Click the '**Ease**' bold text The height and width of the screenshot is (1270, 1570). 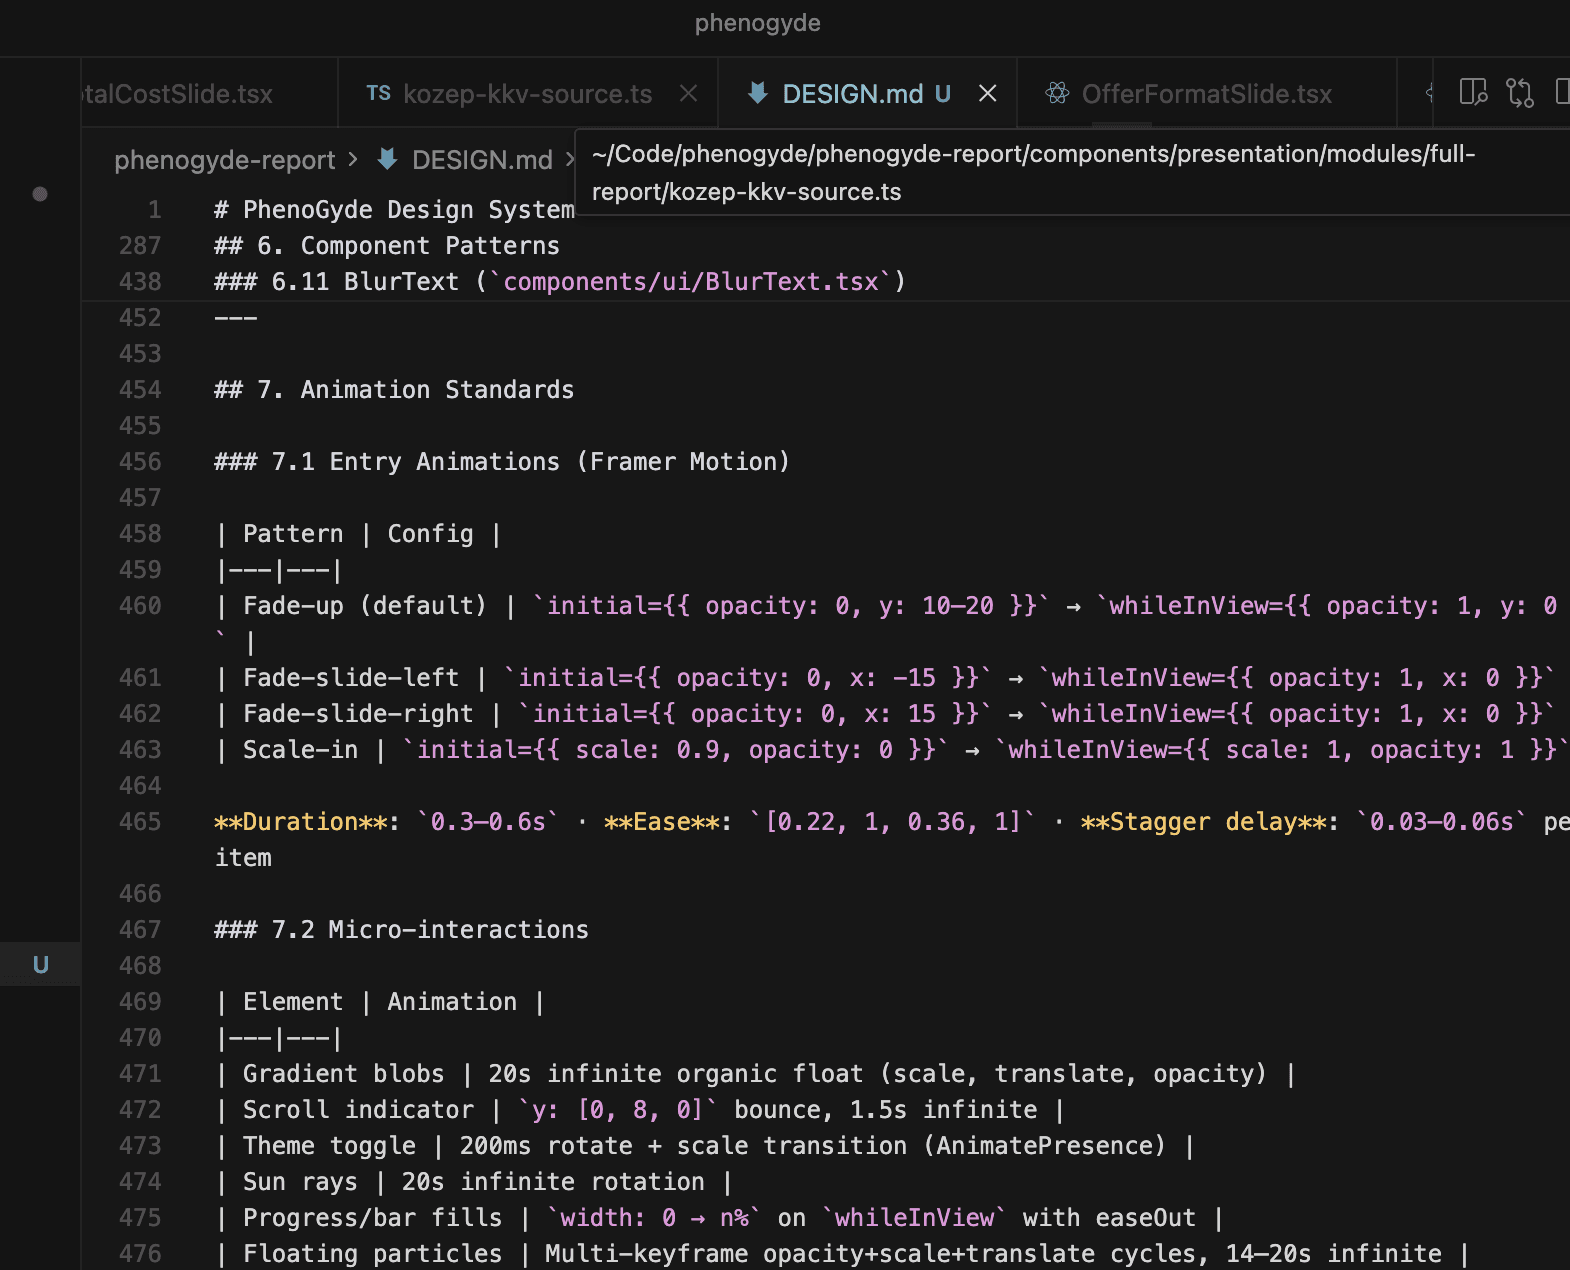tap(661, 821)
